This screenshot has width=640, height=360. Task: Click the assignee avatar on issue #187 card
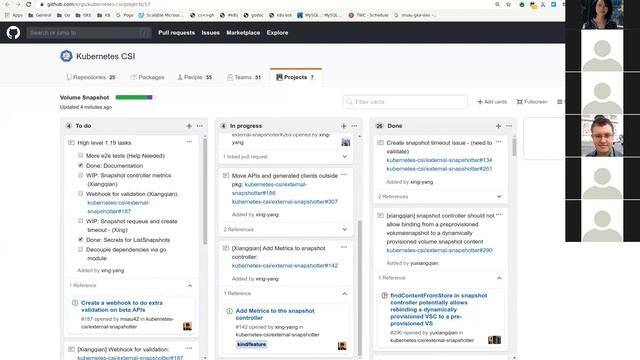187,326
